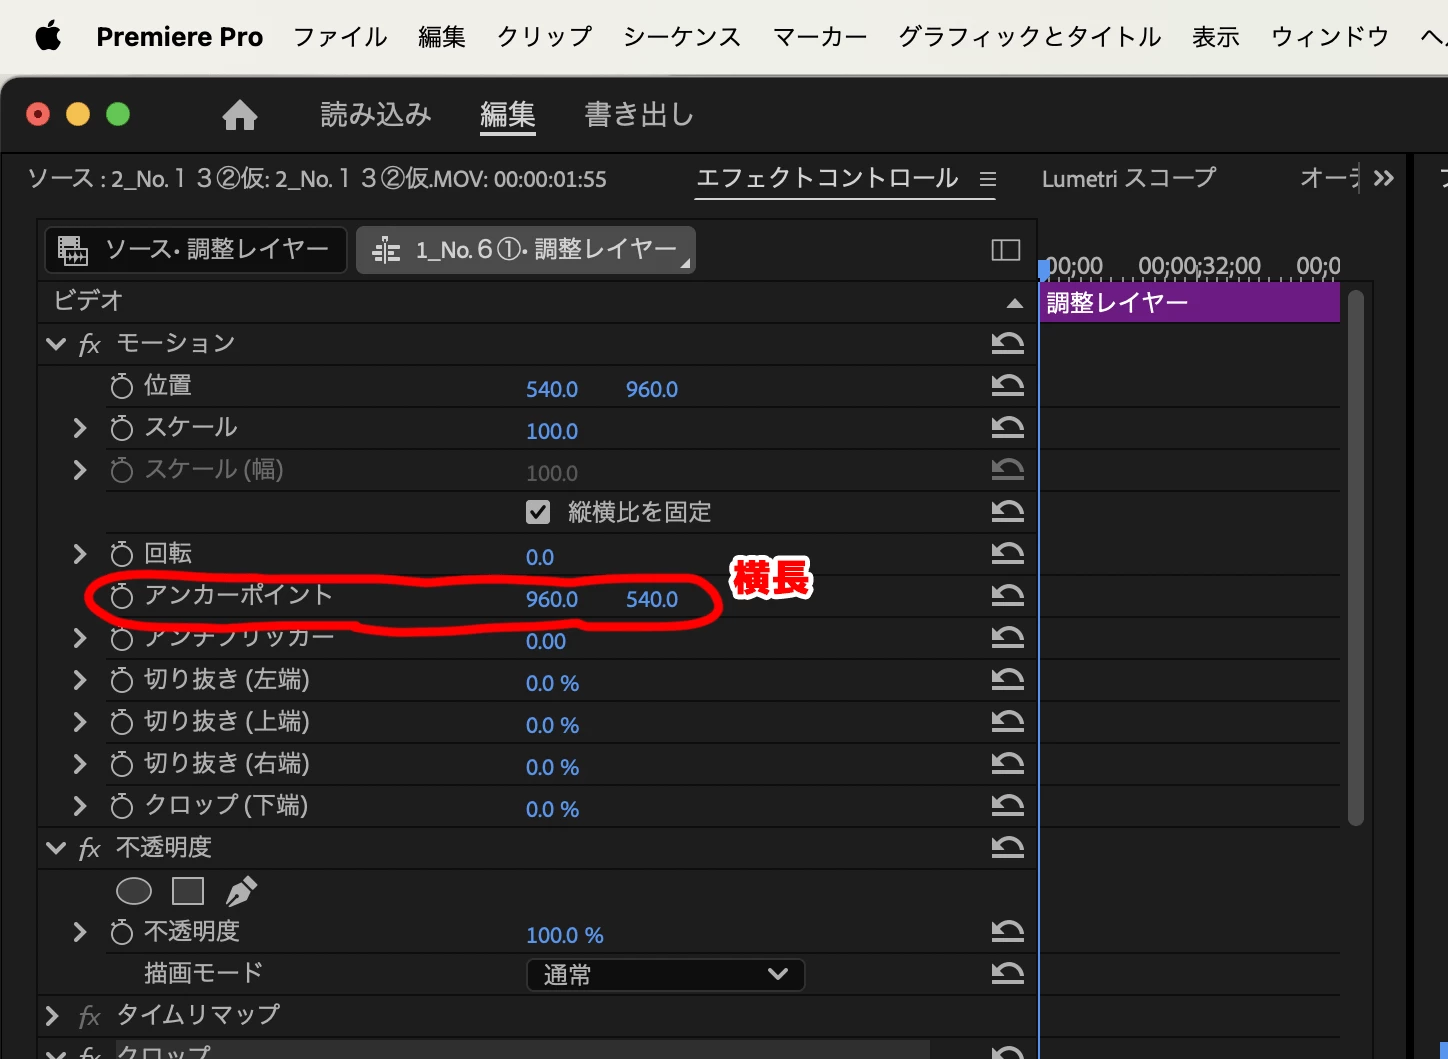This screenshot has width=1448, height=1059.
Task: Reset the 描画モード setting
Action: pos(1008,973)
